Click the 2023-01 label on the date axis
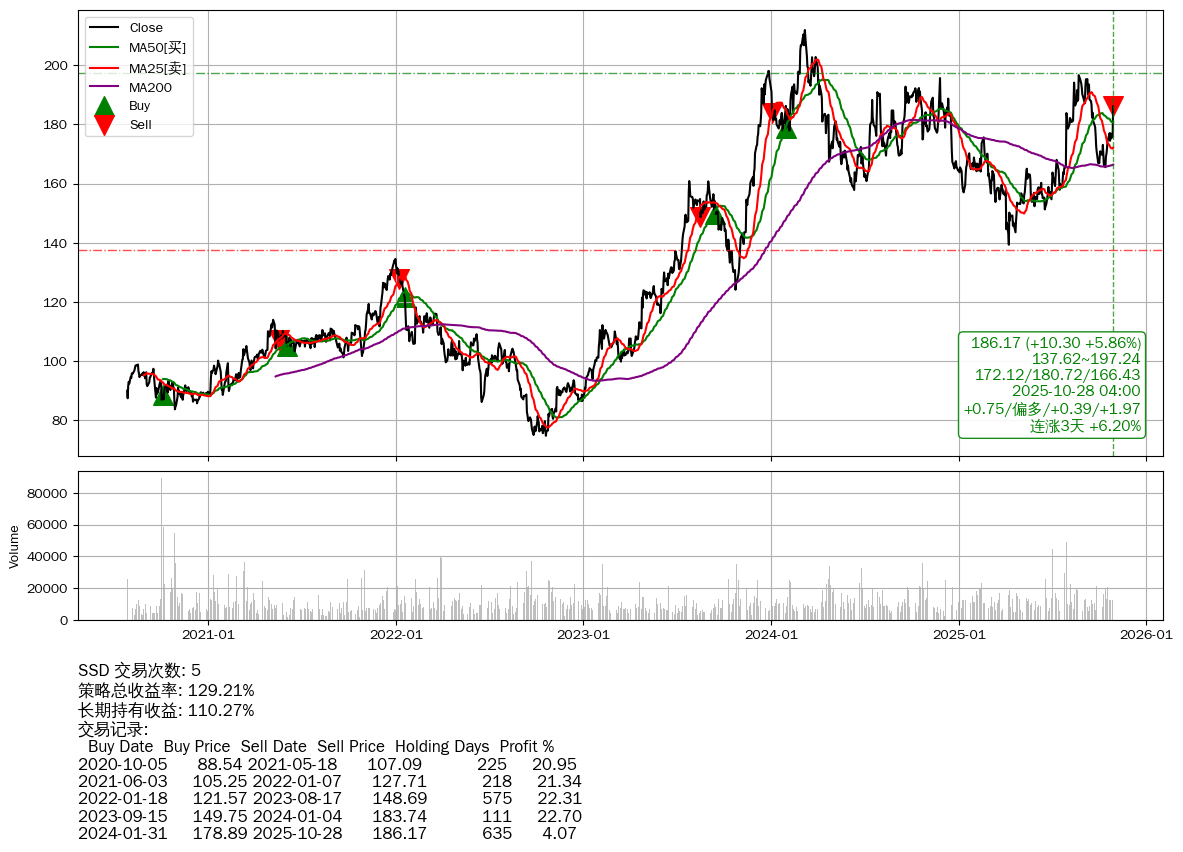Image resolution: width=1183 pixels, height=852 pixels. [x=583, y=634]
